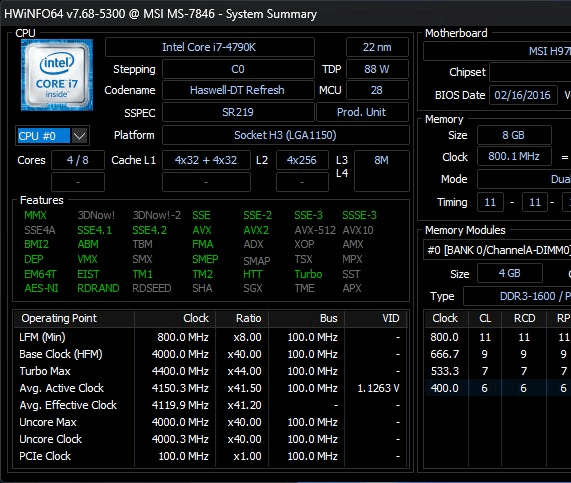Select the 400.0 memory timing row
This screenshot has height=483, width=571.
point(497,388)
